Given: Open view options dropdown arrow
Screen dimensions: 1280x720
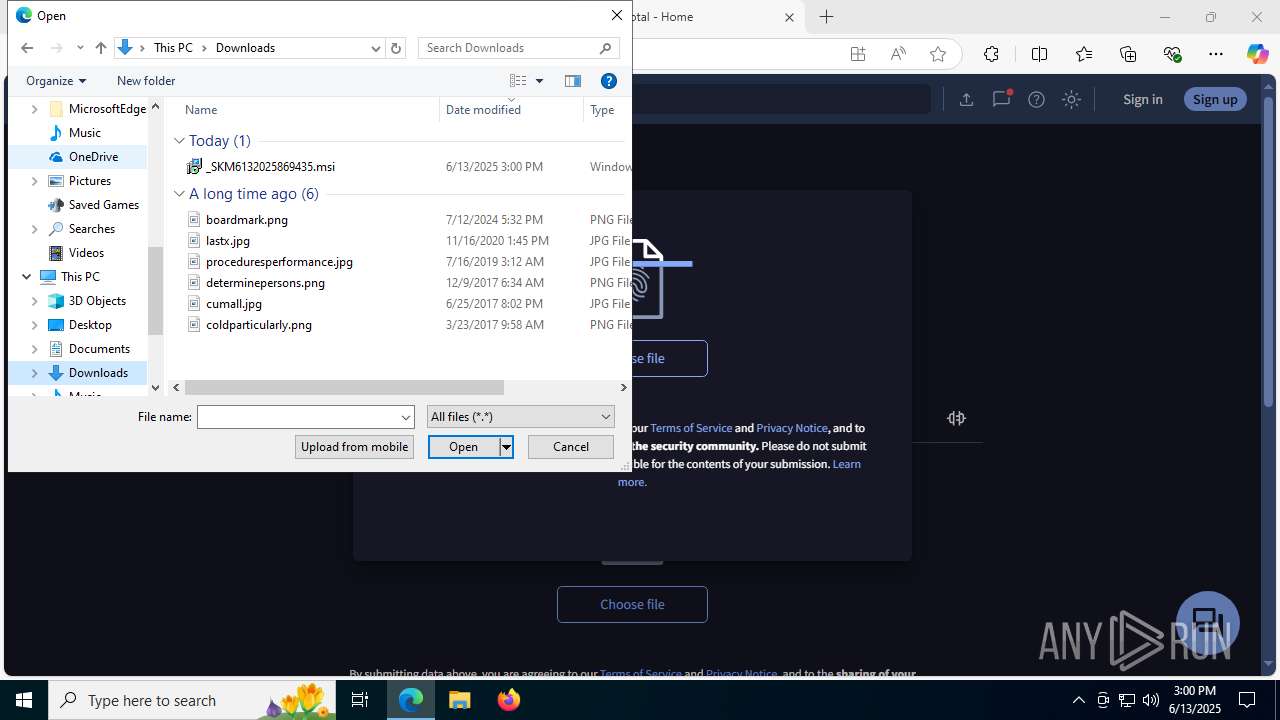Looking at the screenshot, I should (x=539, y=81).
